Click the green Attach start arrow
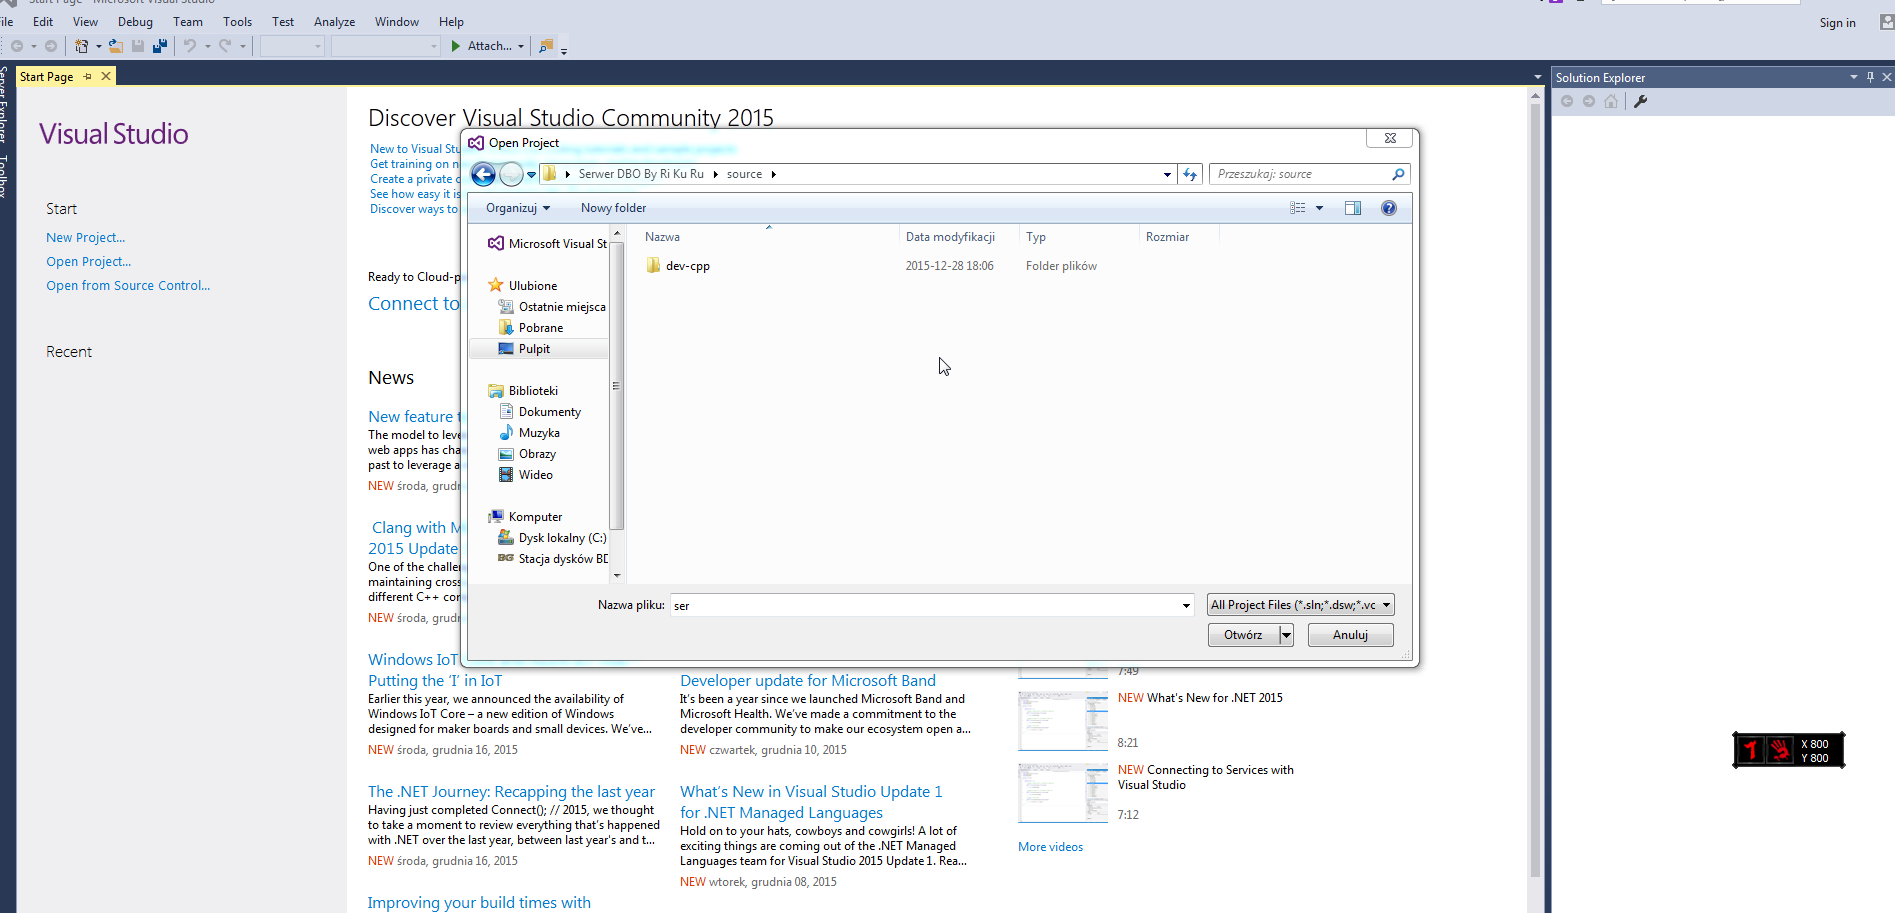1895x913 pixels. point(456,46)
